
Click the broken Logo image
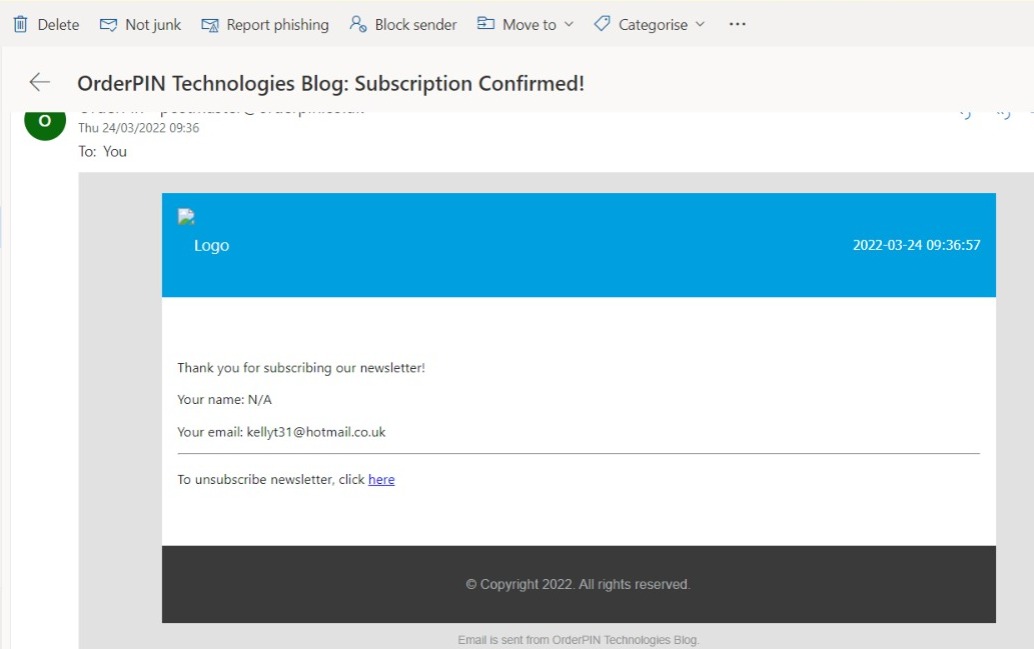(186, 216)
